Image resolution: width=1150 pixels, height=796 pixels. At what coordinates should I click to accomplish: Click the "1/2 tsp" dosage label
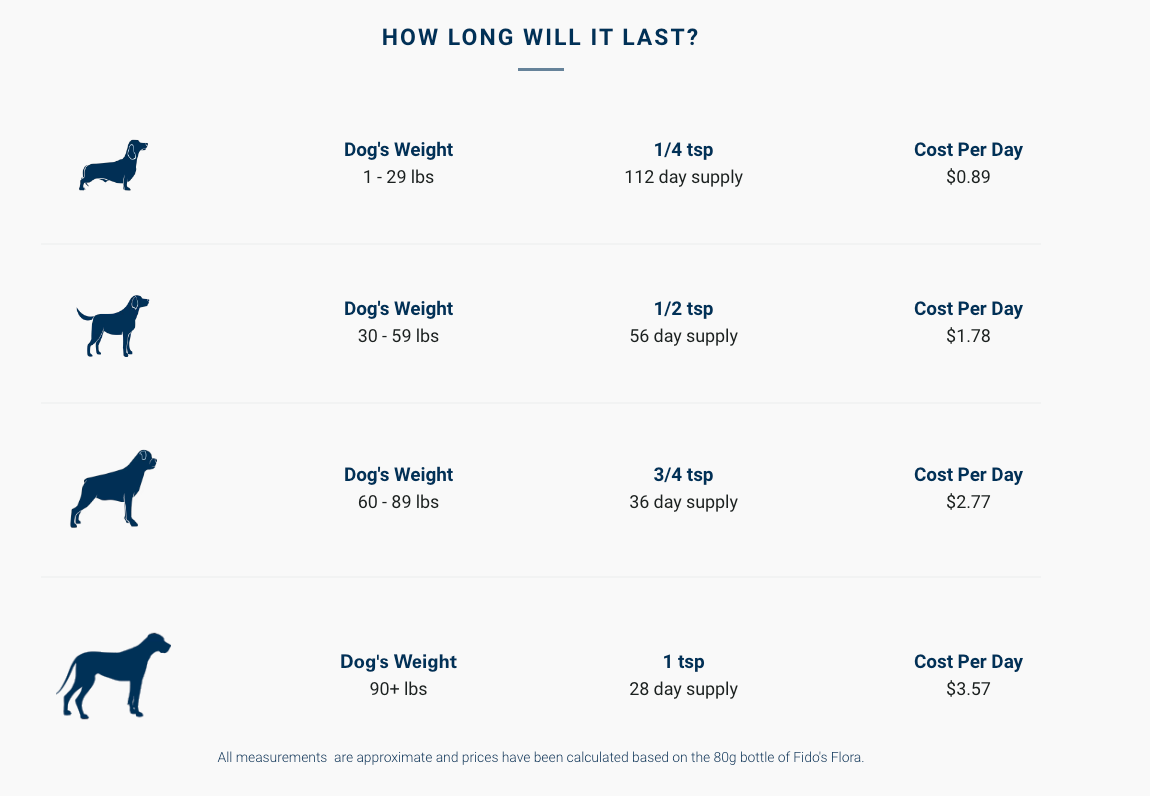(683, 309)
